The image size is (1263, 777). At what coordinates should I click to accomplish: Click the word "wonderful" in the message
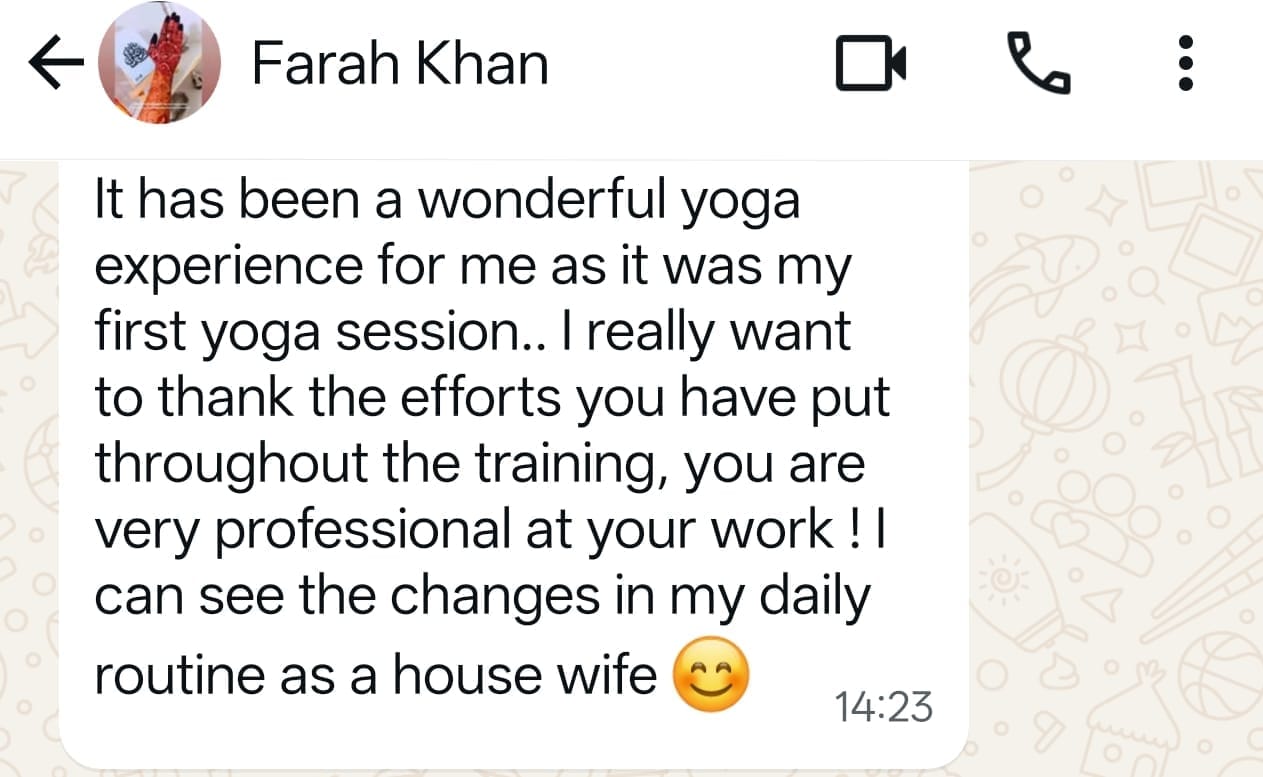[544, 200]
